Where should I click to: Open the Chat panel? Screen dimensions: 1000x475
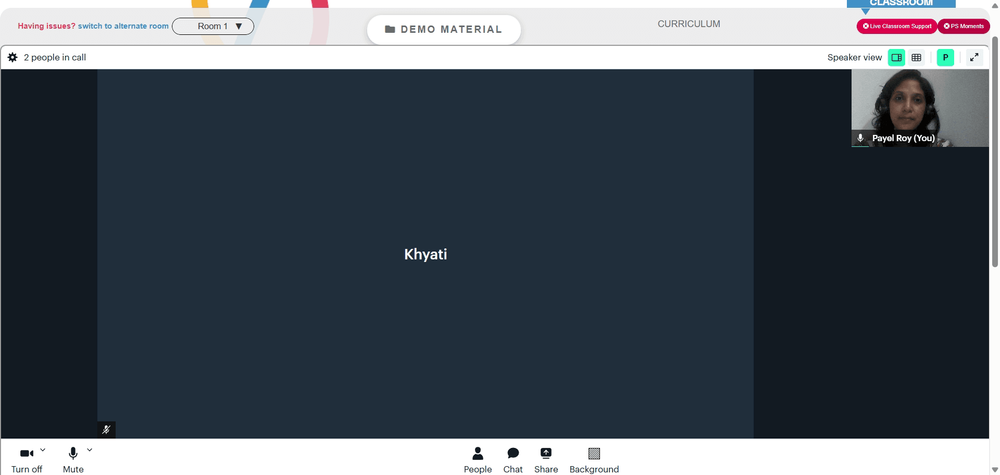pyautogui.click(x=513, y=460)
